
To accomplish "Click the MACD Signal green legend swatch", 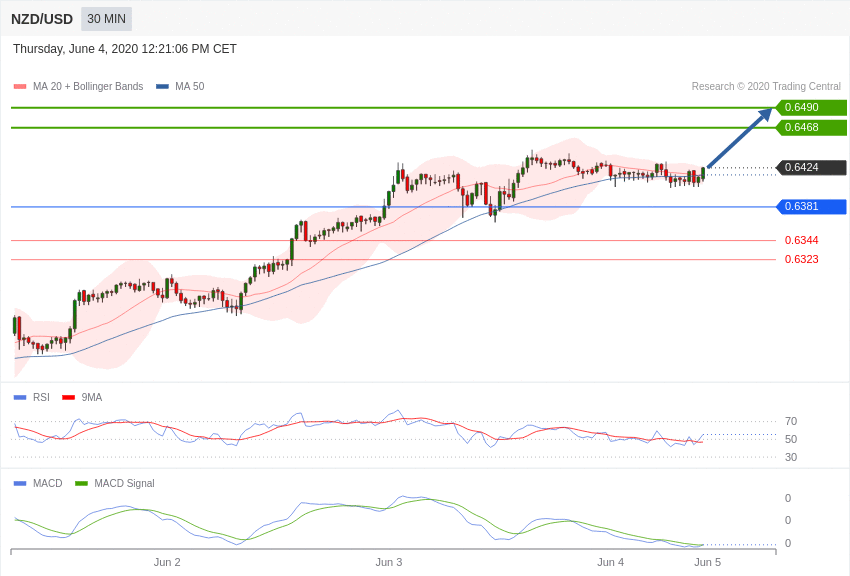I will click(x=81, y=483).
